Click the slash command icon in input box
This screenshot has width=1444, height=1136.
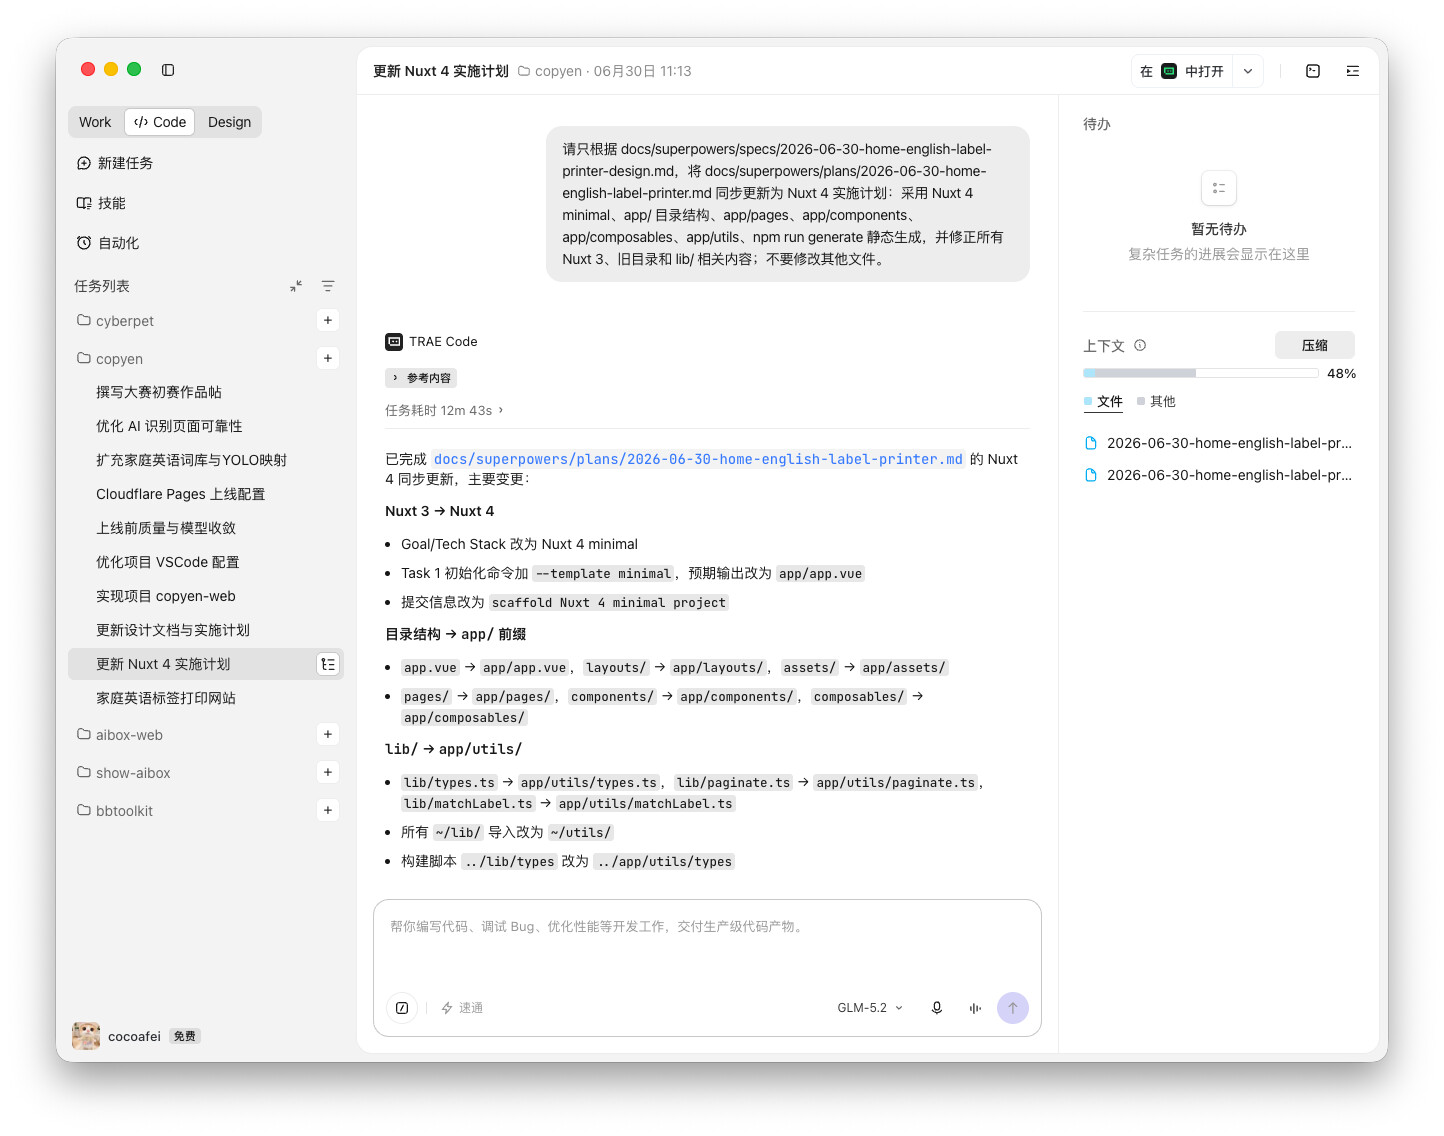pyautogui.click(x=402, y=1008)
